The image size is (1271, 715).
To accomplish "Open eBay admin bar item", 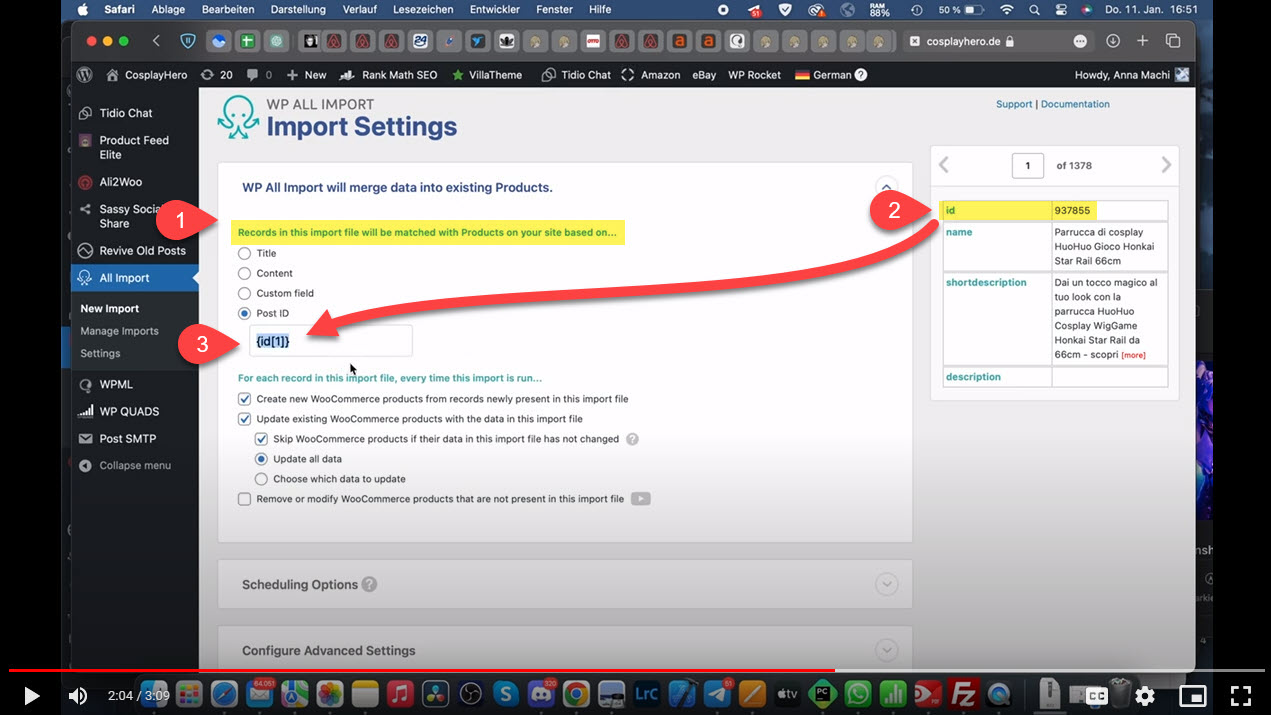I will (x=704, y=75).
